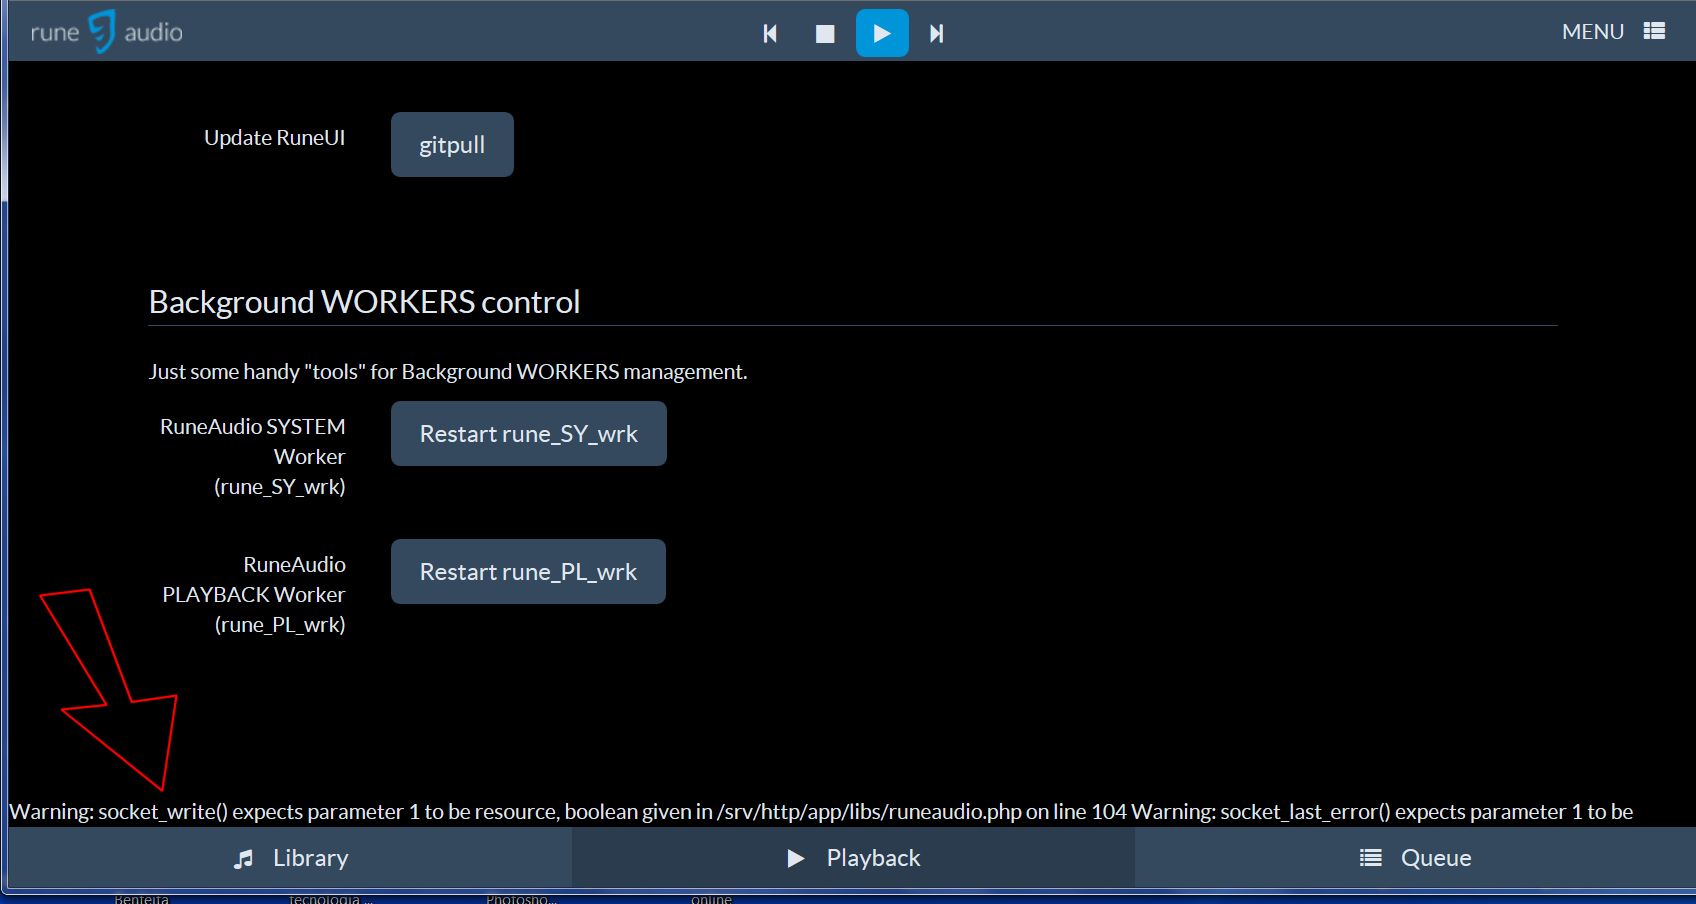Switch to the Library tab
This screenshot has height=904, width=1696.
tap(290, 858)
